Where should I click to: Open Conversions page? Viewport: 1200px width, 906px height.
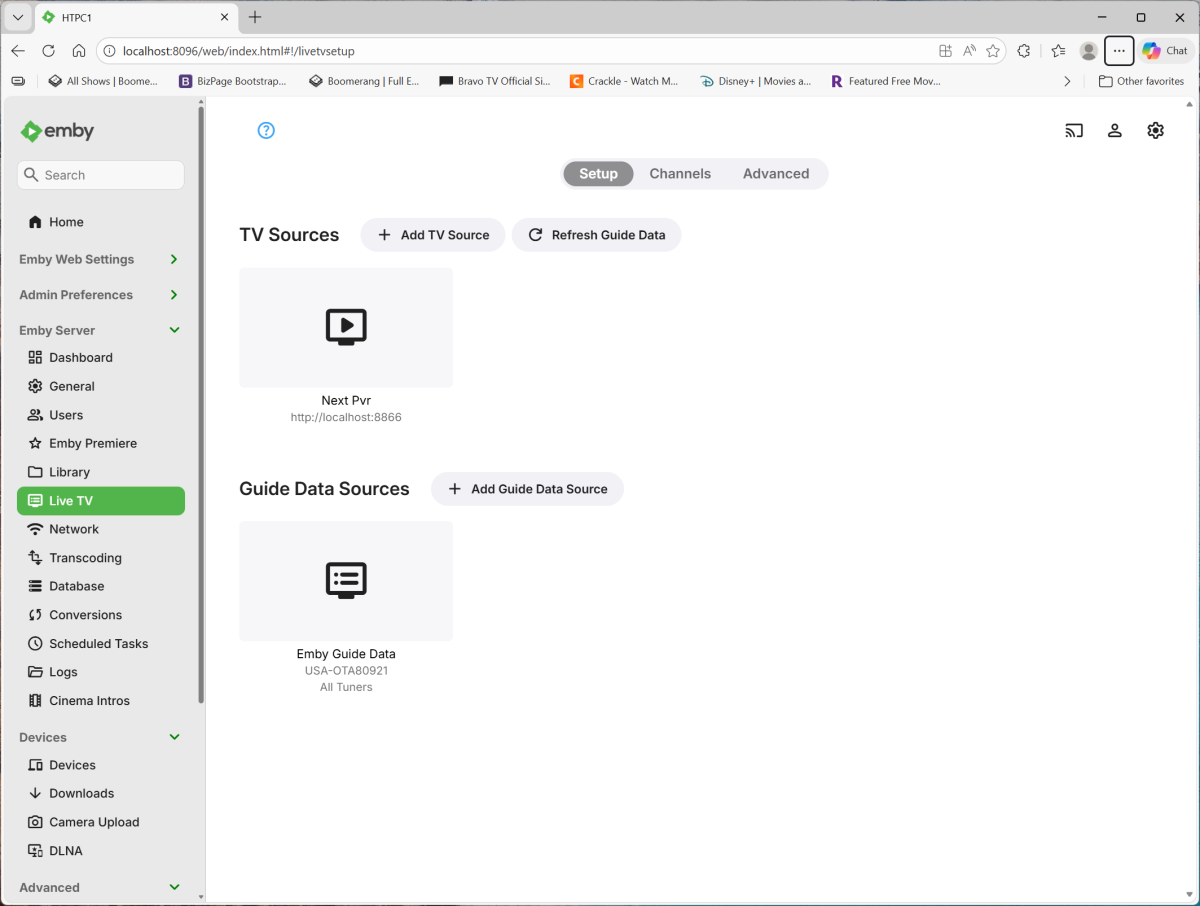101,615
